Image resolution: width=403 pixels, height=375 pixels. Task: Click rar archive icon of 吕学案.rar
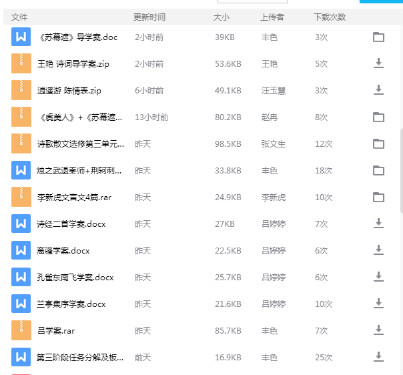[21, 330]
